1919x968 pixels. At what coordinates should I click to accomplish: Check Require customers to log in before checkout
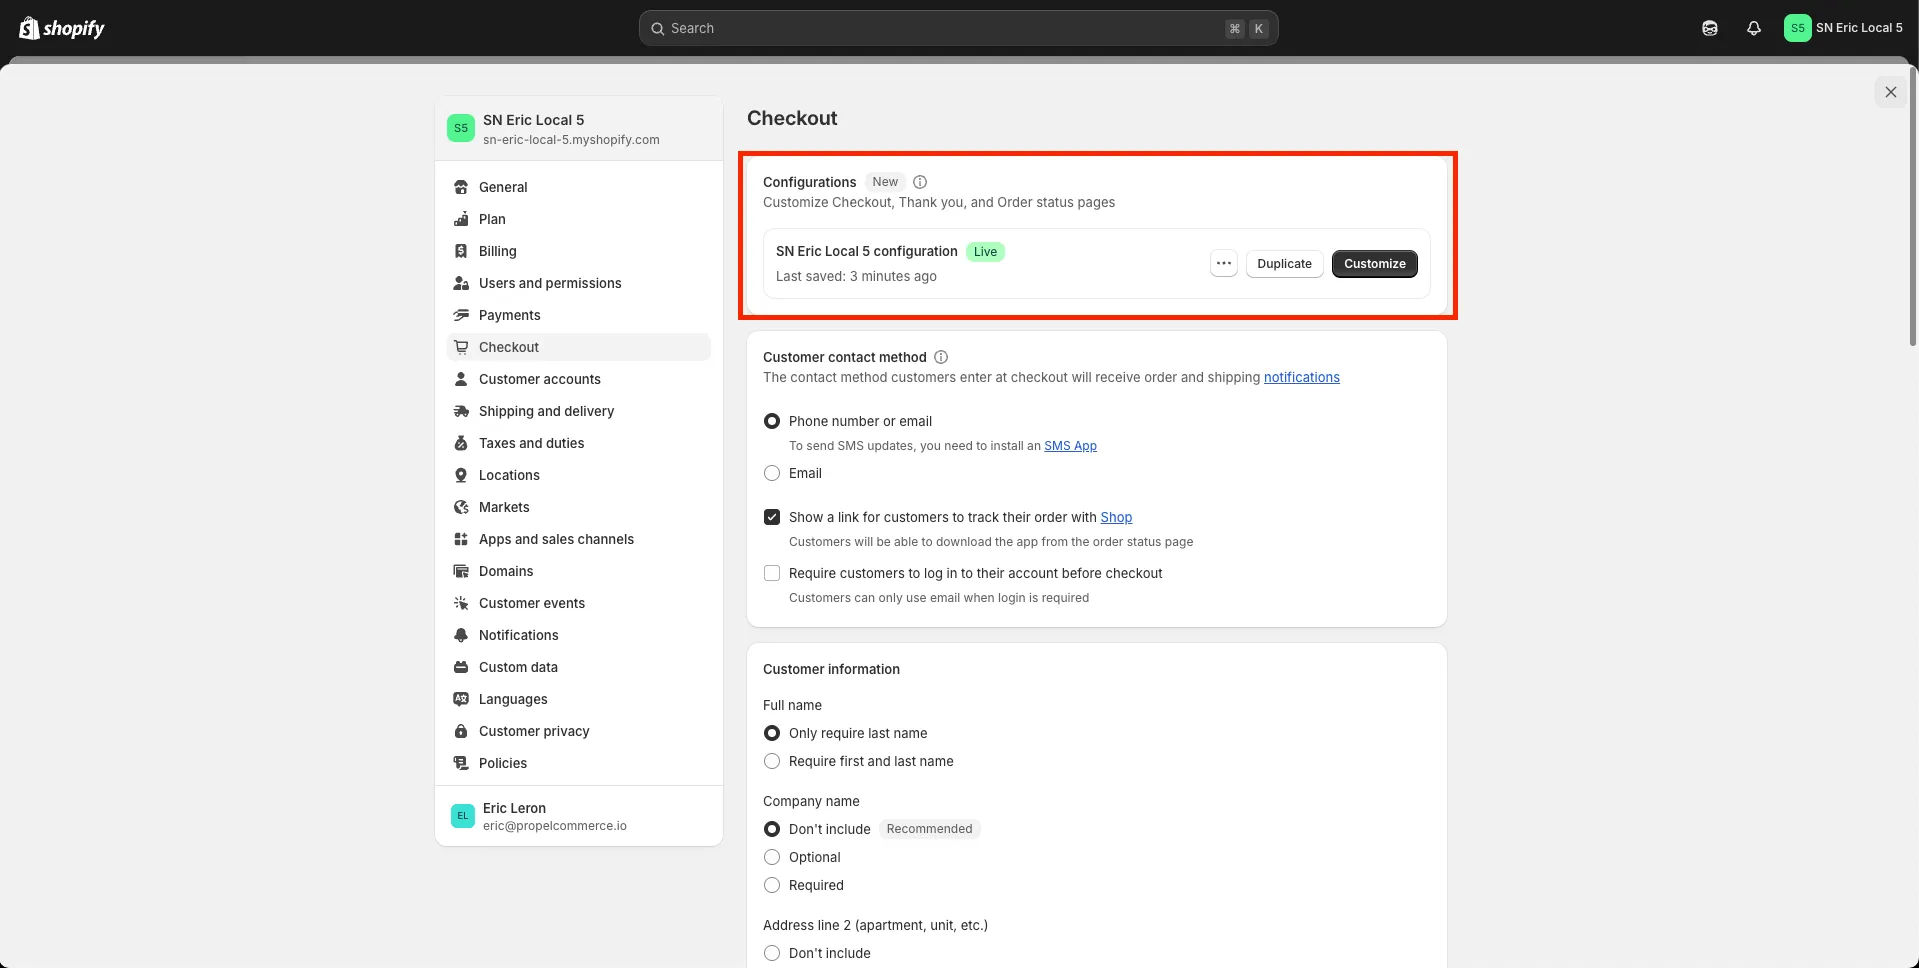[772, 573]
